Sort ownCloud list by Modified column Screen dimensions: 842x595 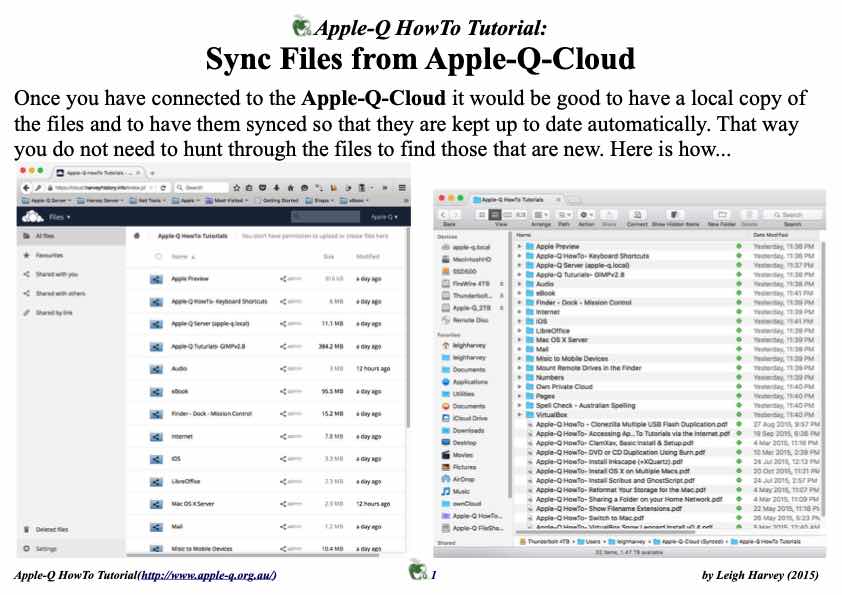tap(368, 257)
